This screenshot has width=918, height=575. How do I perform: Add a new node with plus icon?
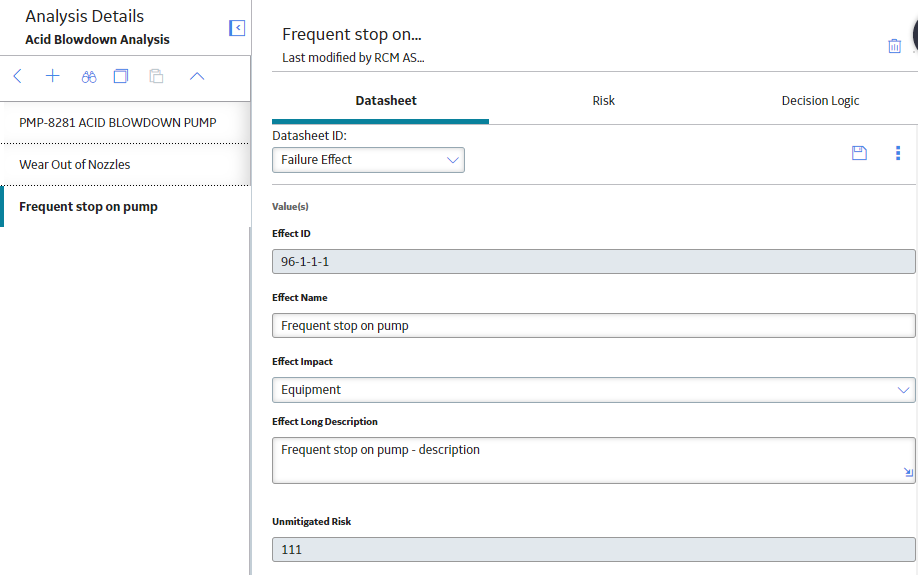click(53, 76)
